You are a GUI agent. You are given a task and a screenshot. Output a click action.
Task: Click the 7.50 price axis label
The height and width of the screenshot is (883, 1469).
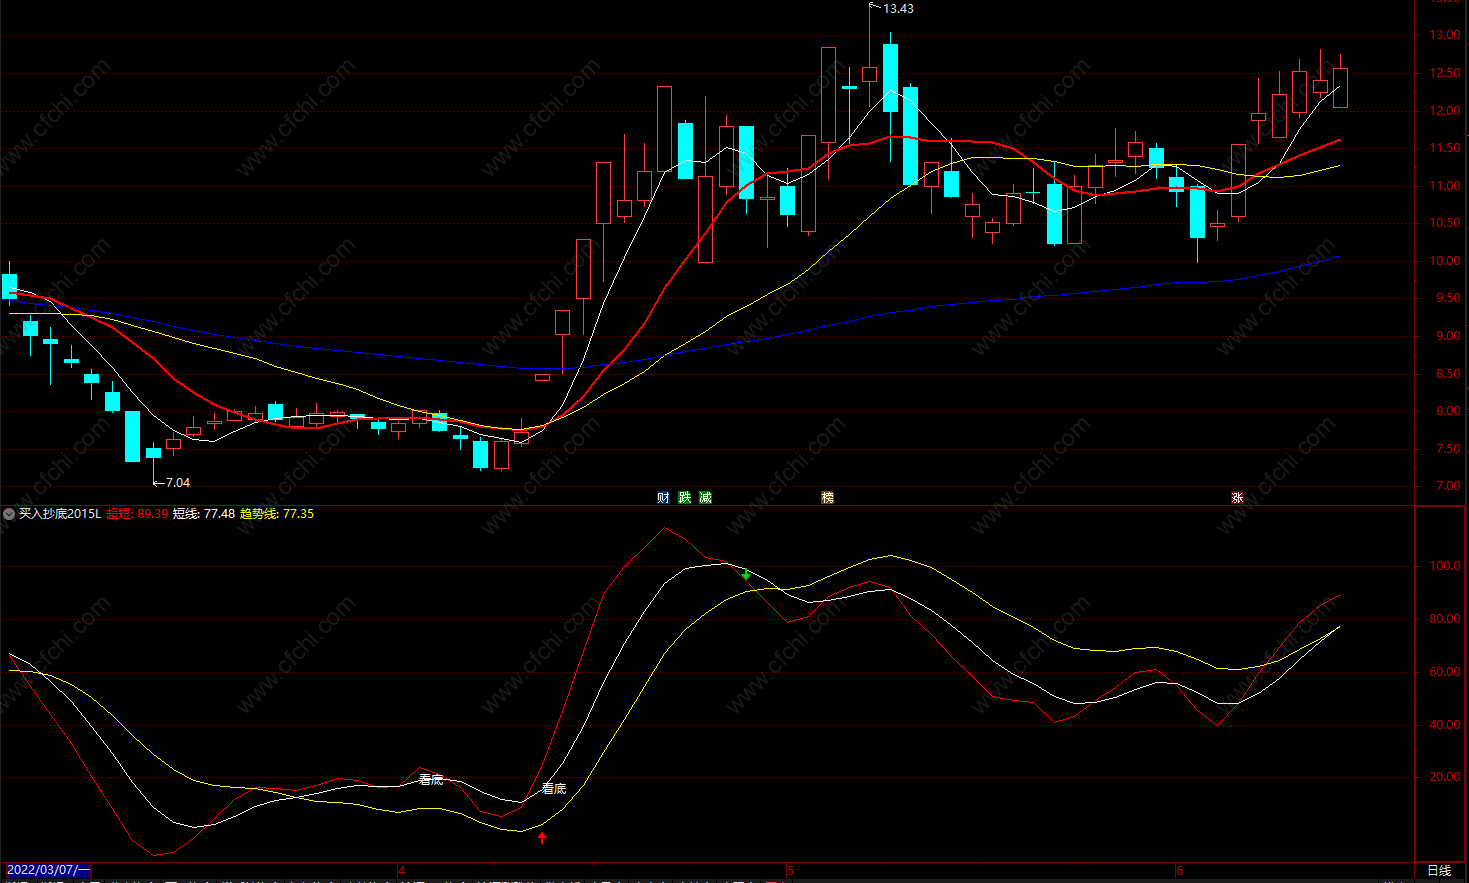pyautogui.click(x=1447, y=449)
